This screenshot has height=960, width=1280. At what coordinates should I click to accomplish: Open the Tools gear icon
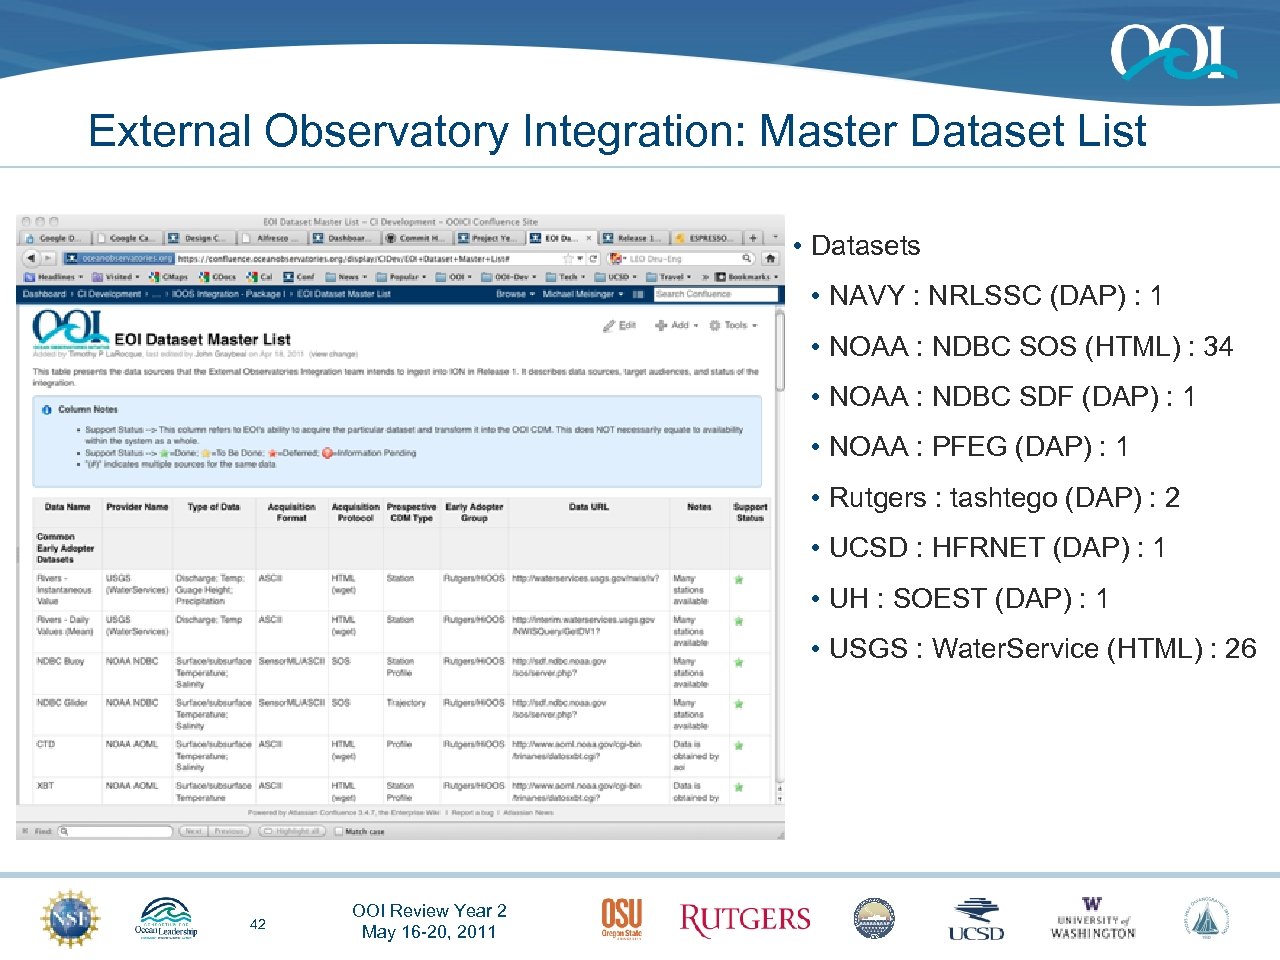click(714, 325)
